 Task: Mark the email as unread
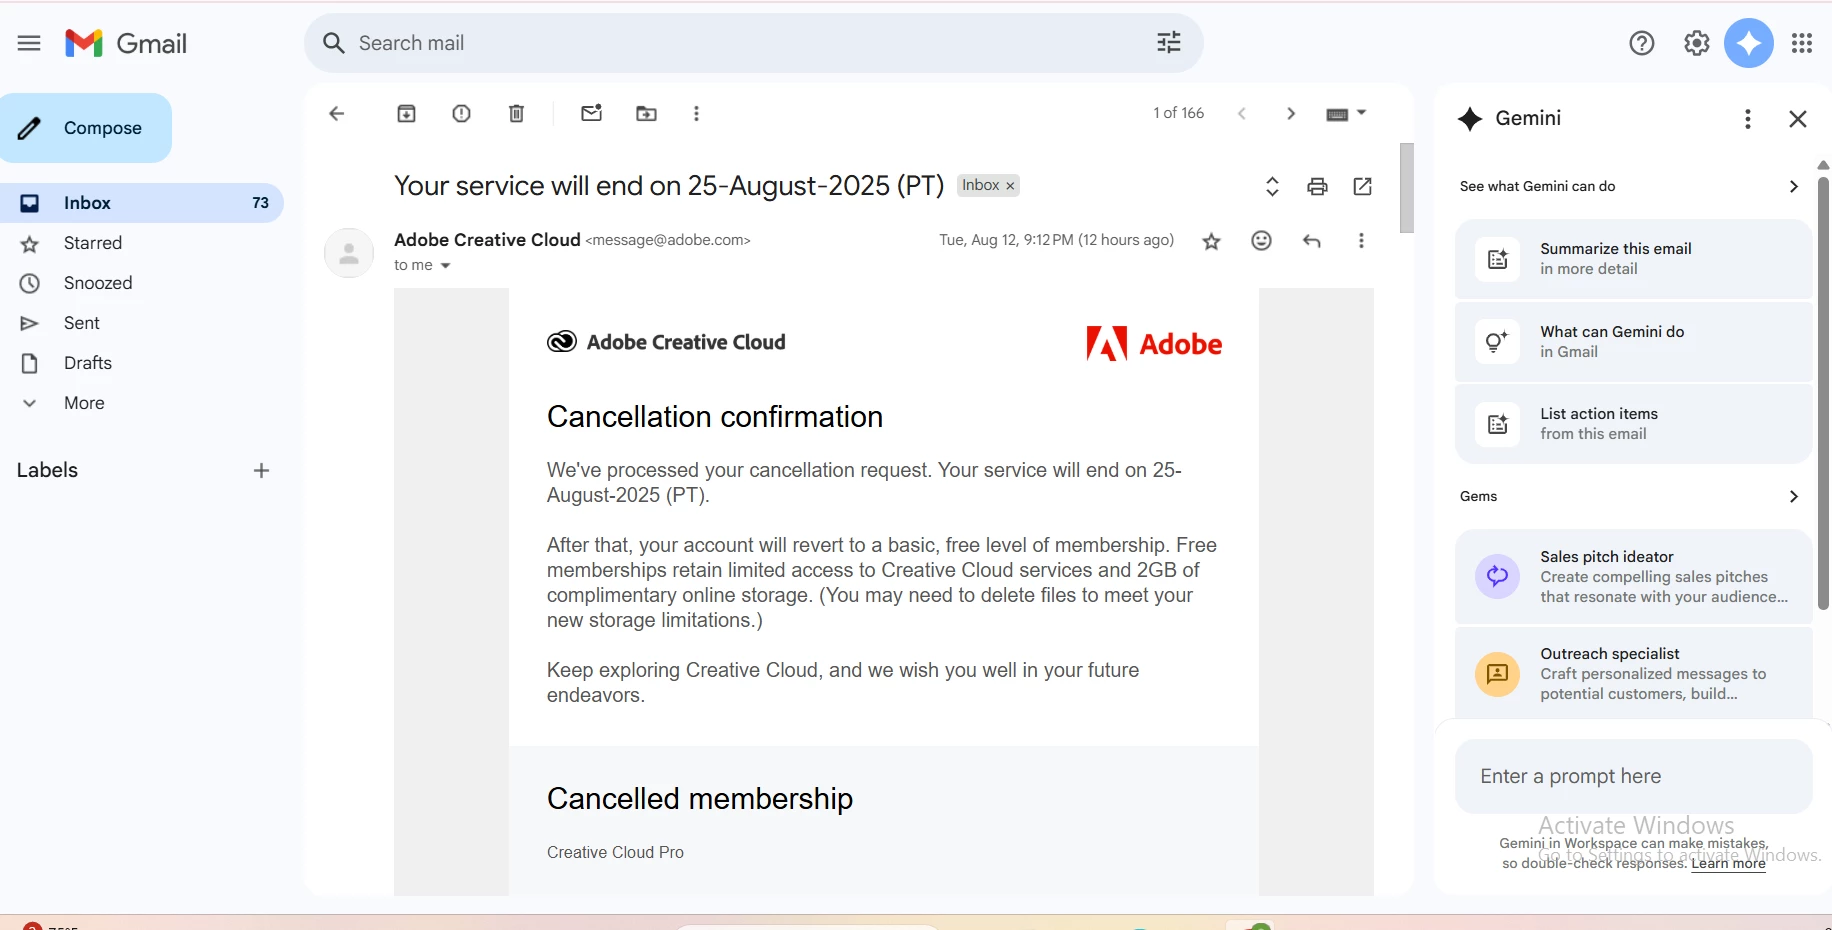pos(591,113)
